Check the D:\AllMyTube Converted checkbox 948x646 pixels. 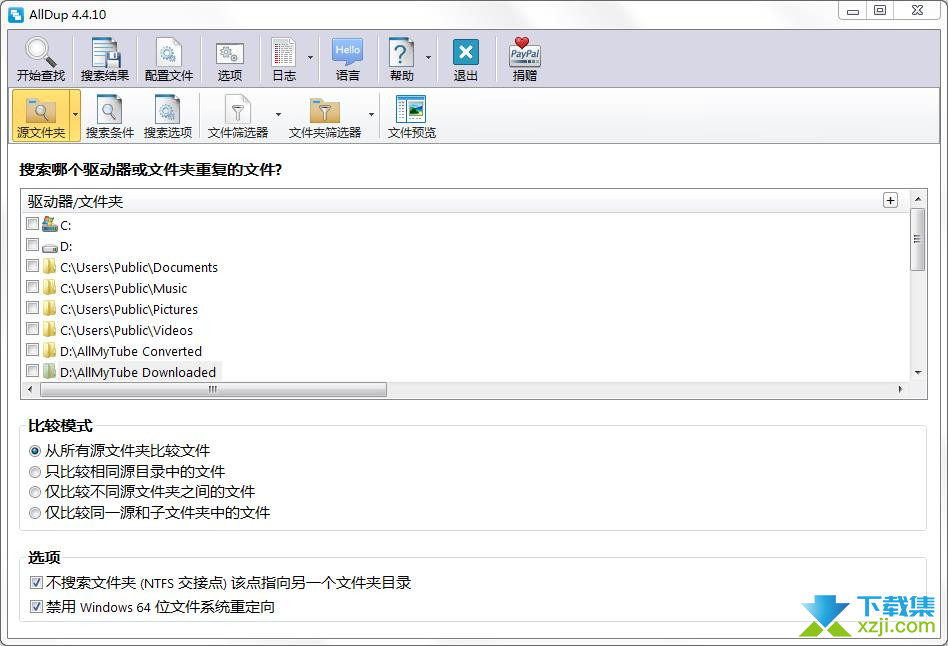click(x=33, y=350)
